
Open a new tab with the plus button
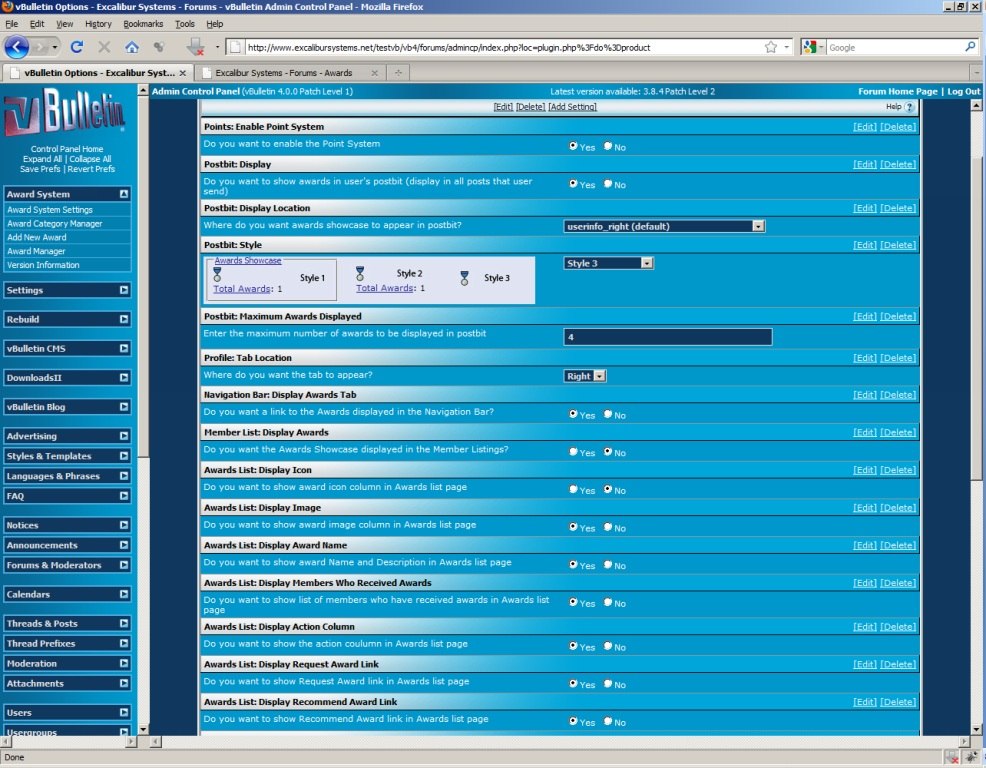click(398, 73)
